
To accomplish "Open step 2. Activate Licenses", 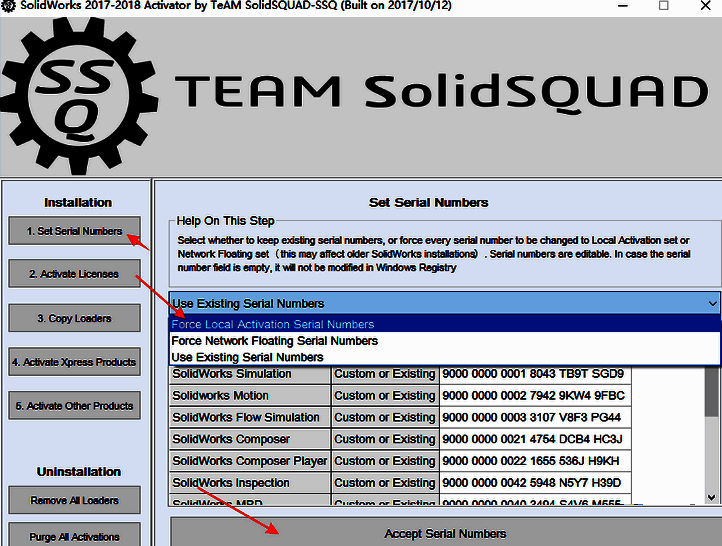I will 75,274.
